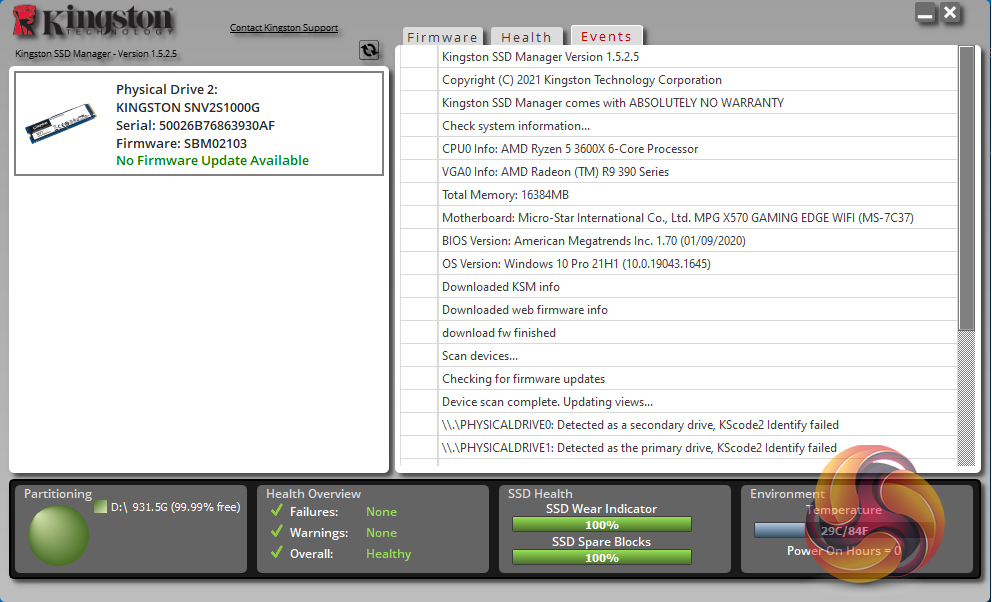992x602 pixels.
Task: Click the 'Firmware: SBM02103' text
Action: click(182, 144)
